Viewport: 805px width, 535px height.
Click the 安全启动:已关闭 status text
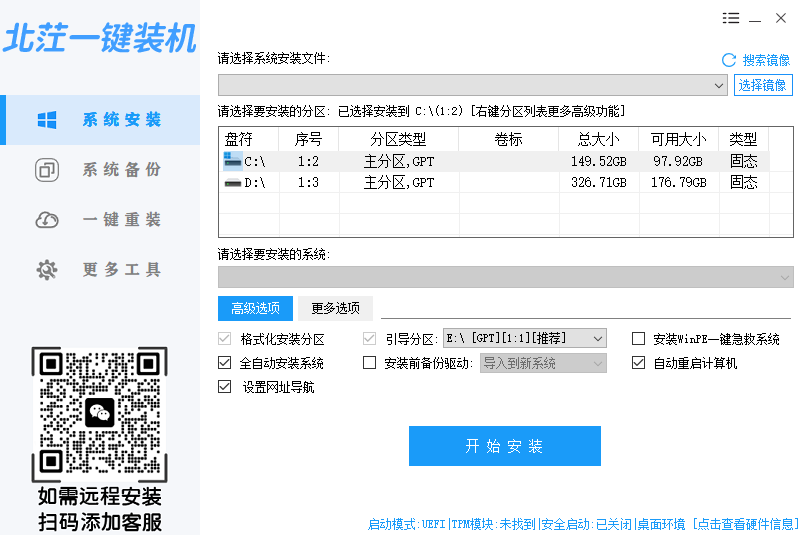pos(586,524)
